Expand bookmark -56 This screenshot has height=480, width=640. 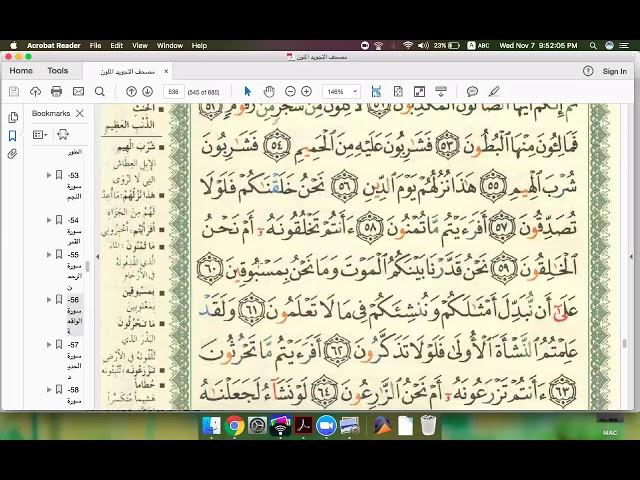coord(49,300)
